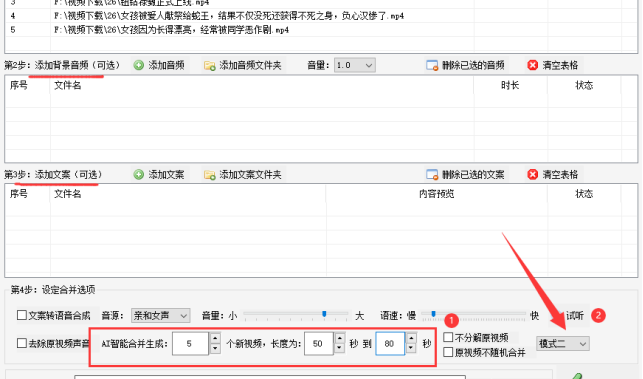Screen dimensions: 643x379
Task: Open the 模式二 mode dropdown
Action: (x=563, y=344)
